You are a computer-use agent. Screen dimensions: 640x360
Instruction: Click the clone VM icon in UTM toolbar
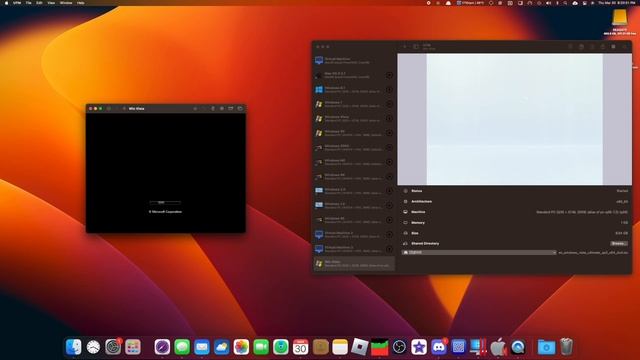pyautogui.click(x=581, y=47)
